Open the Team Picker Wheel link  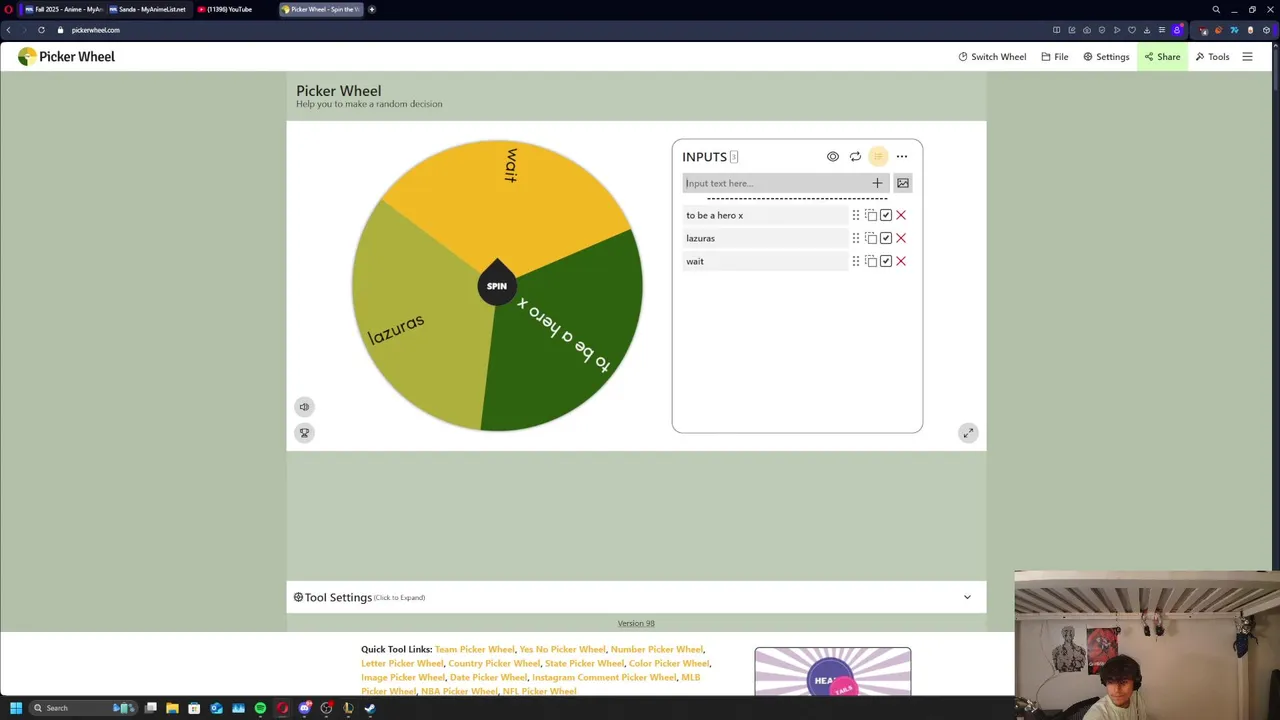[x=474, y=650]
